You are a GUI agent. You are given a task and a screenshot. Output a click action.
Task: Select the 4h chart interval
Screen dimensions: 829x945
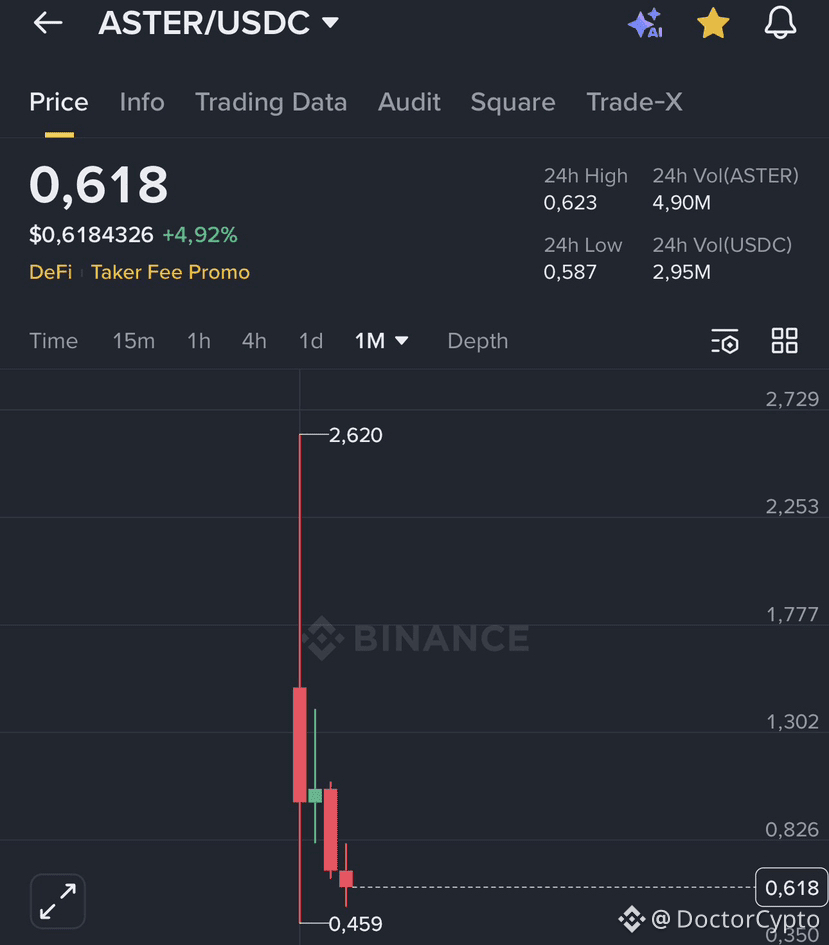tap(254, 341)
